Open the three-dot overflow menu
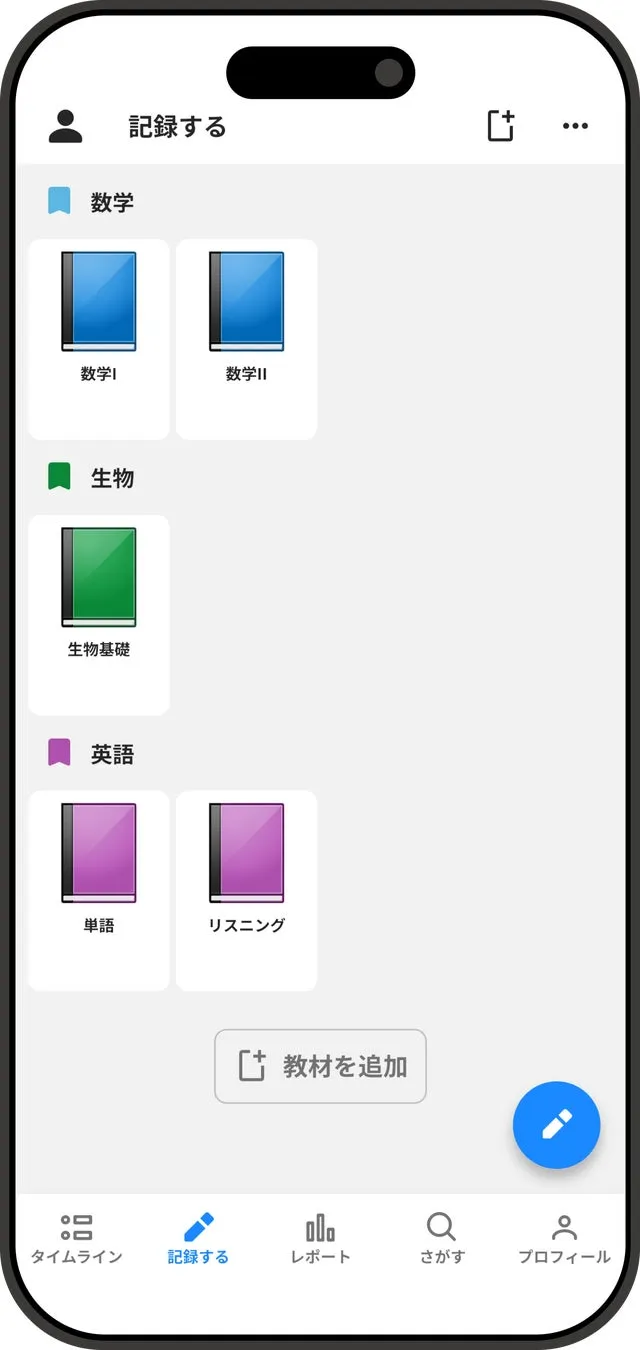Screen dimensions: 640x1350 click(x=575, y=125)
